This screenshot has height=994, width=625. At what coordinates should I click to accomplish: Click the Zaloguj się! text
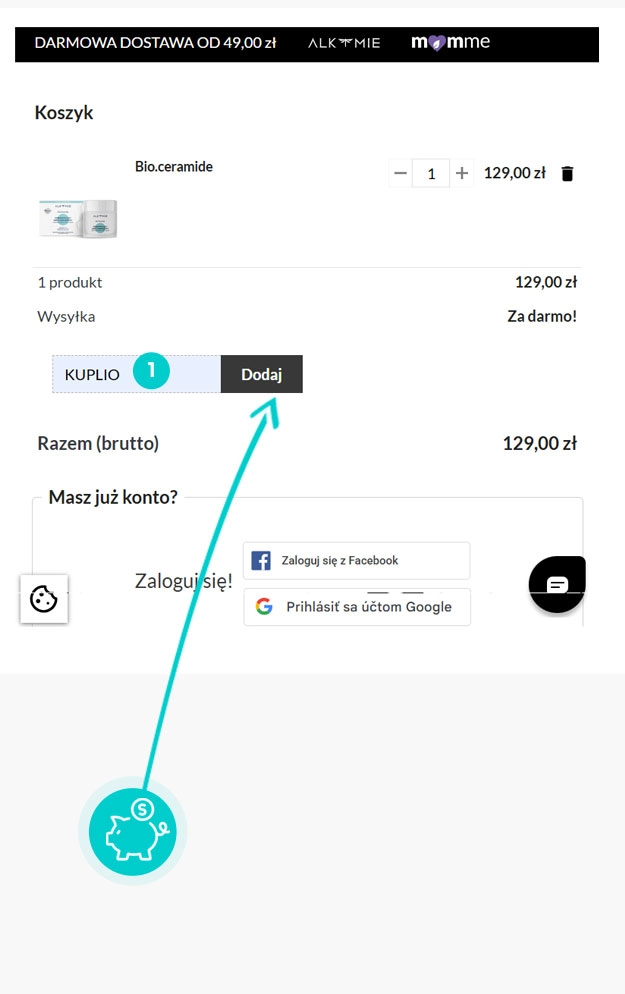tap(184, 581)
